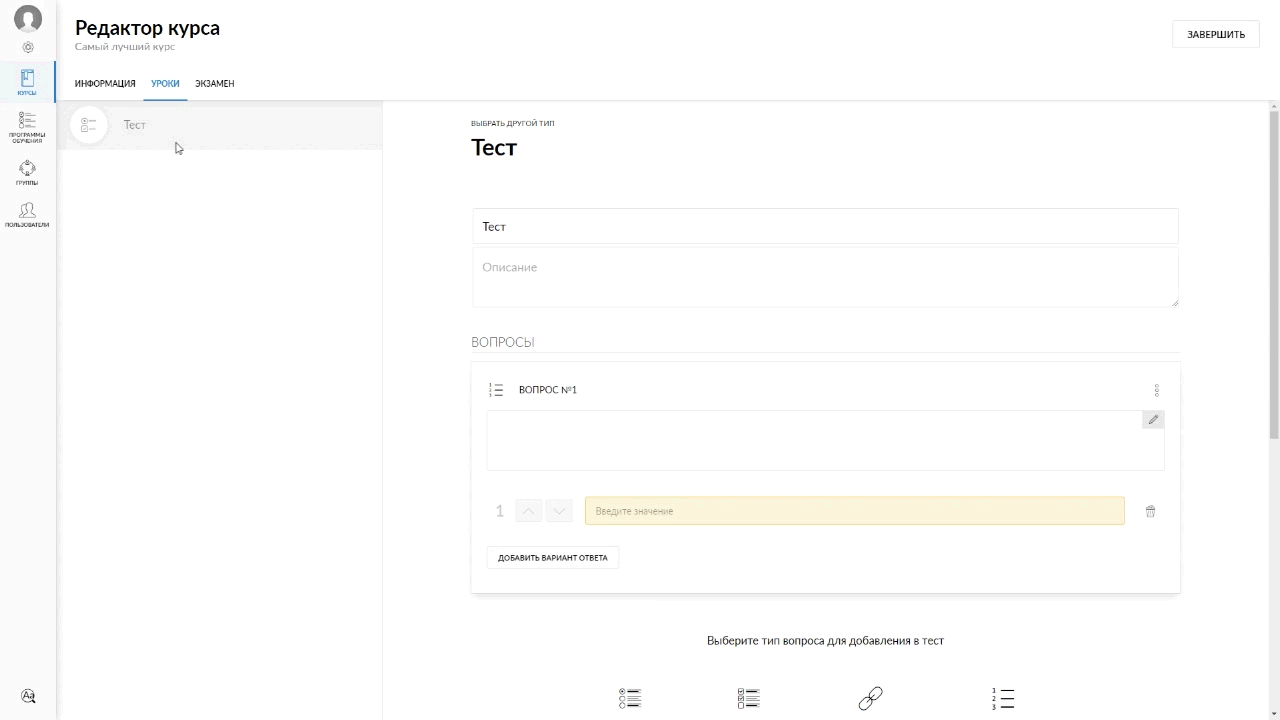Click the Выберите тип вопроса prompt text
This screenshot has height=720, width=1280.
(x=825, y=641)
